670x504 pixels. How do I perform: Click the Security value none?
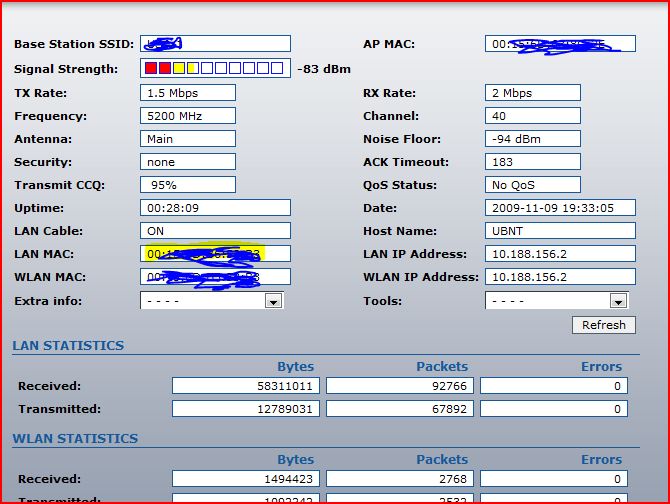188,162
